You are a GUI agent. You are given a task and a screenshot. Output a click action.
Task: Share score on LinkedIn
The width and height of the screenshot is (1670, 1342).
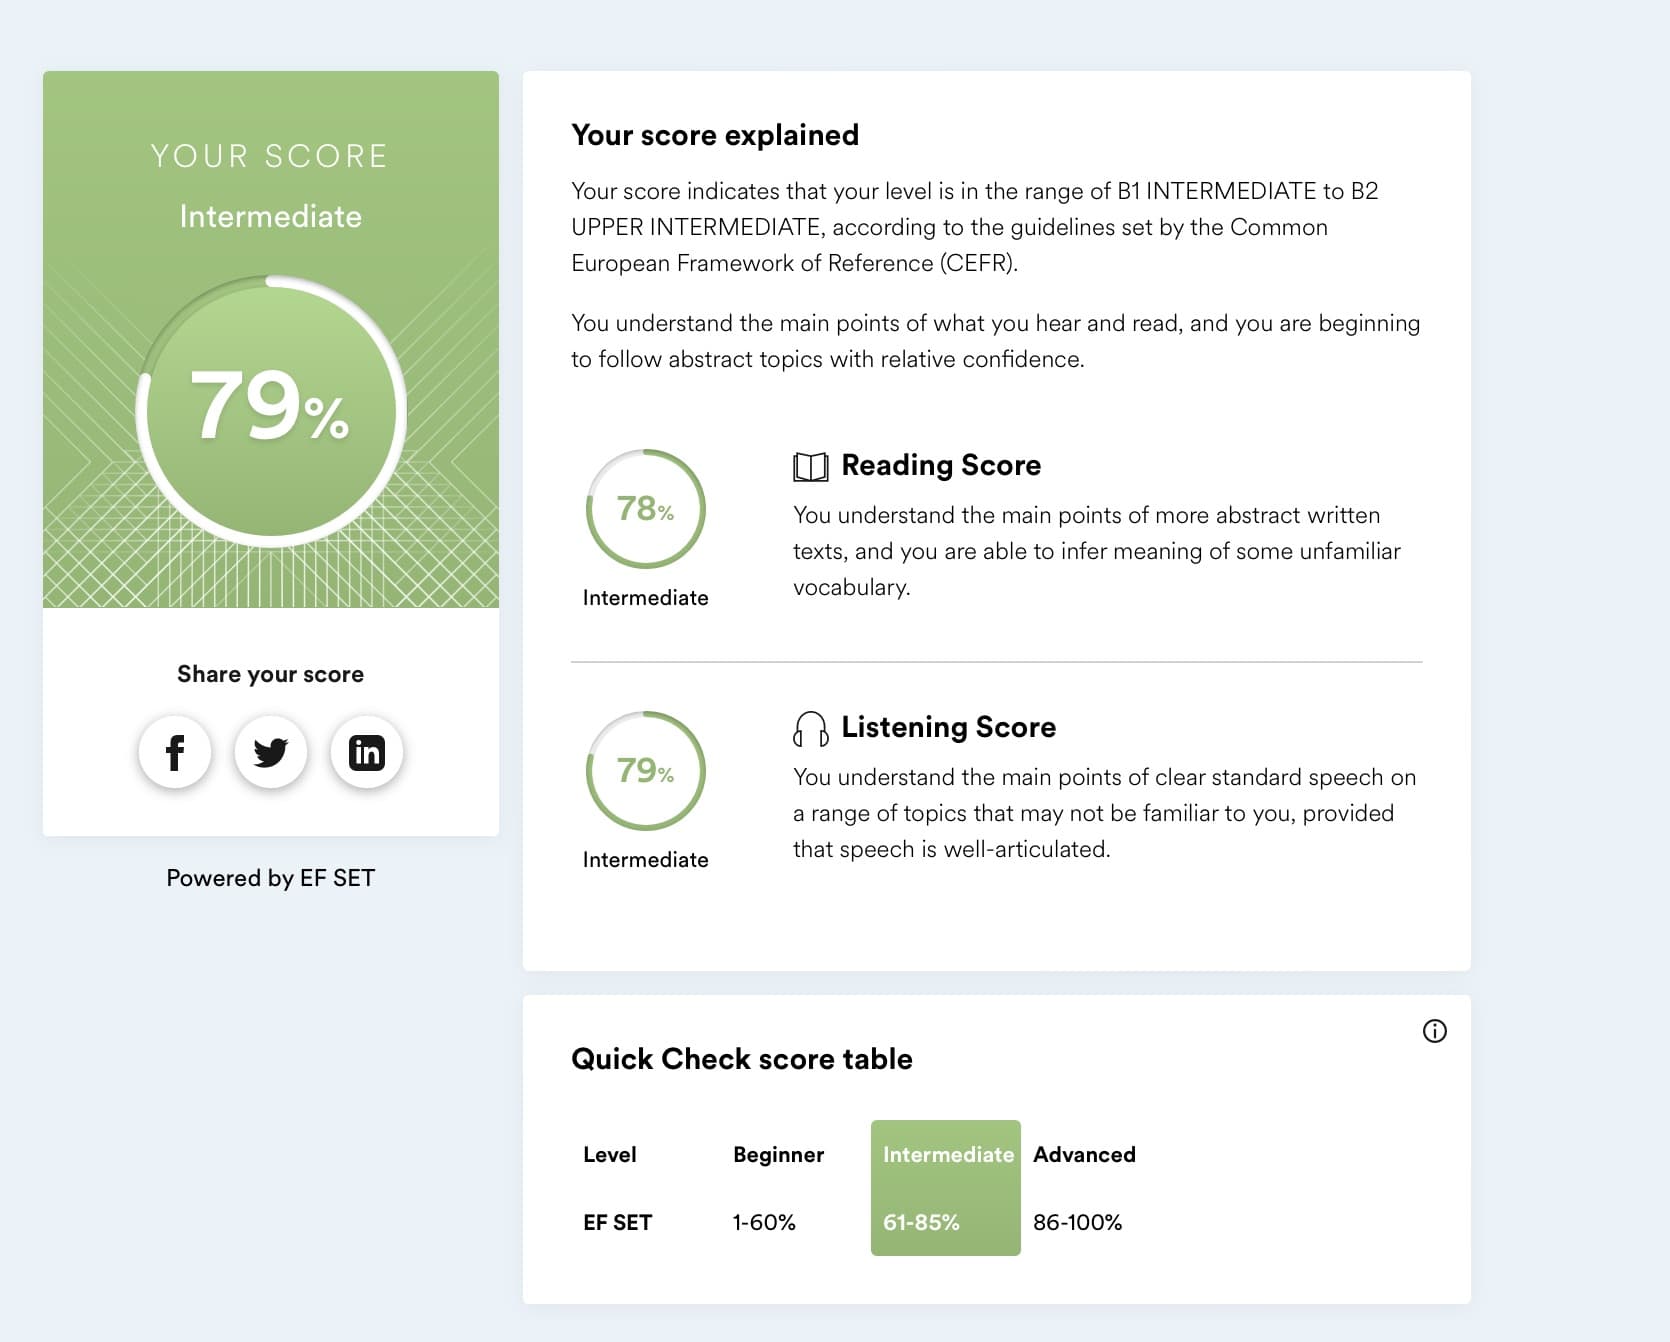click(366, 752)
